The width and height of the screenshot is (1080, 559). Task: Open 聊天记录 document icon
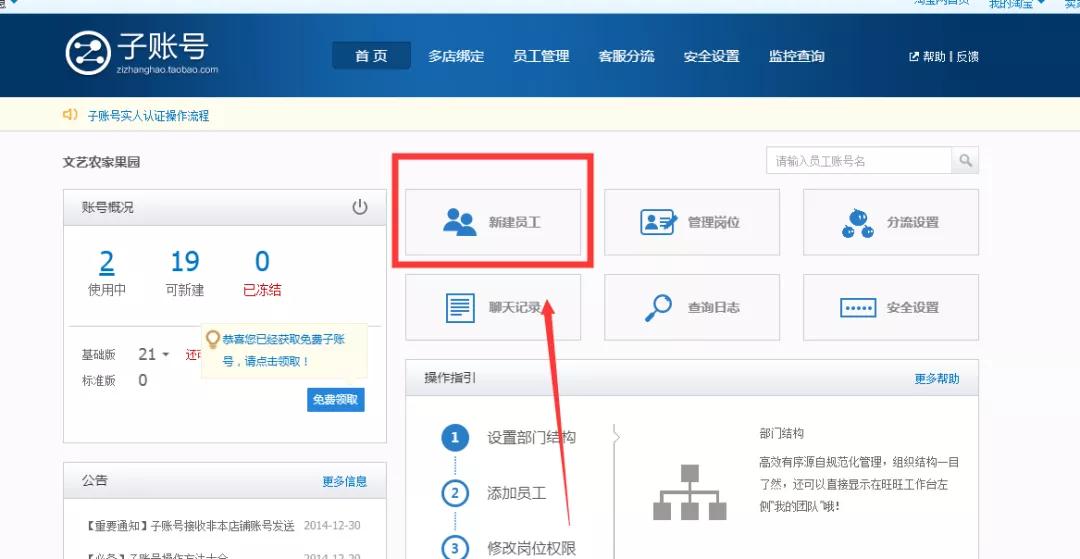pos(459,308)
